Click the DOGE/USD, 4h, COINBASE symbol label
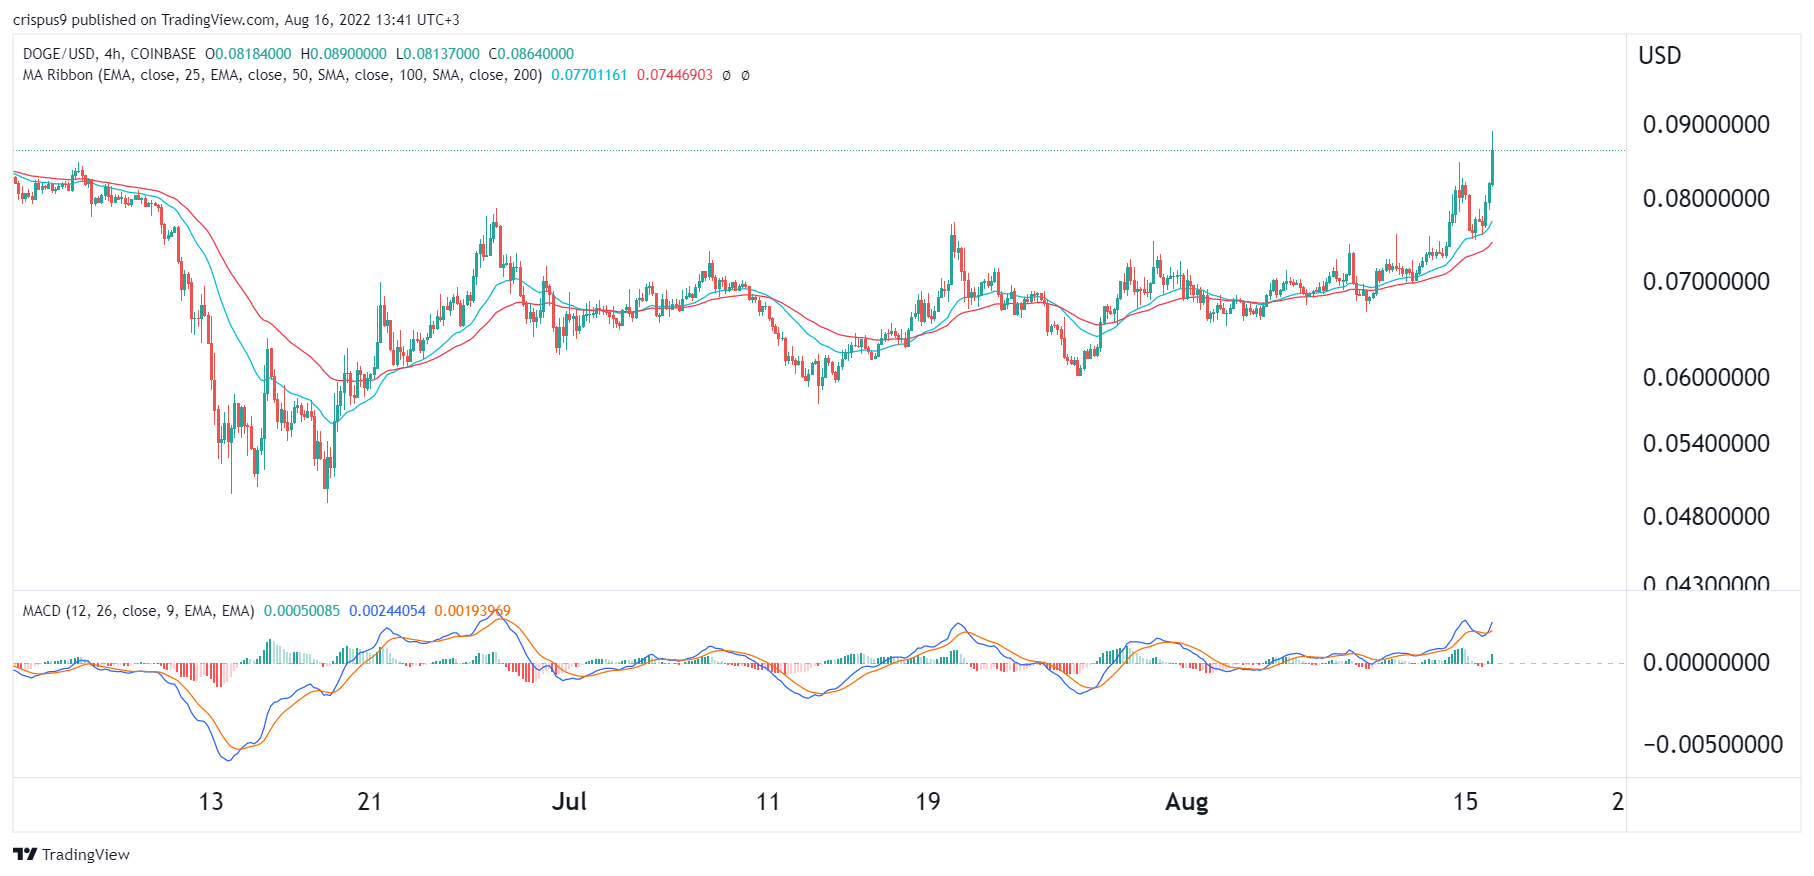Screen dimensions: 1814x876 point(109,54)
